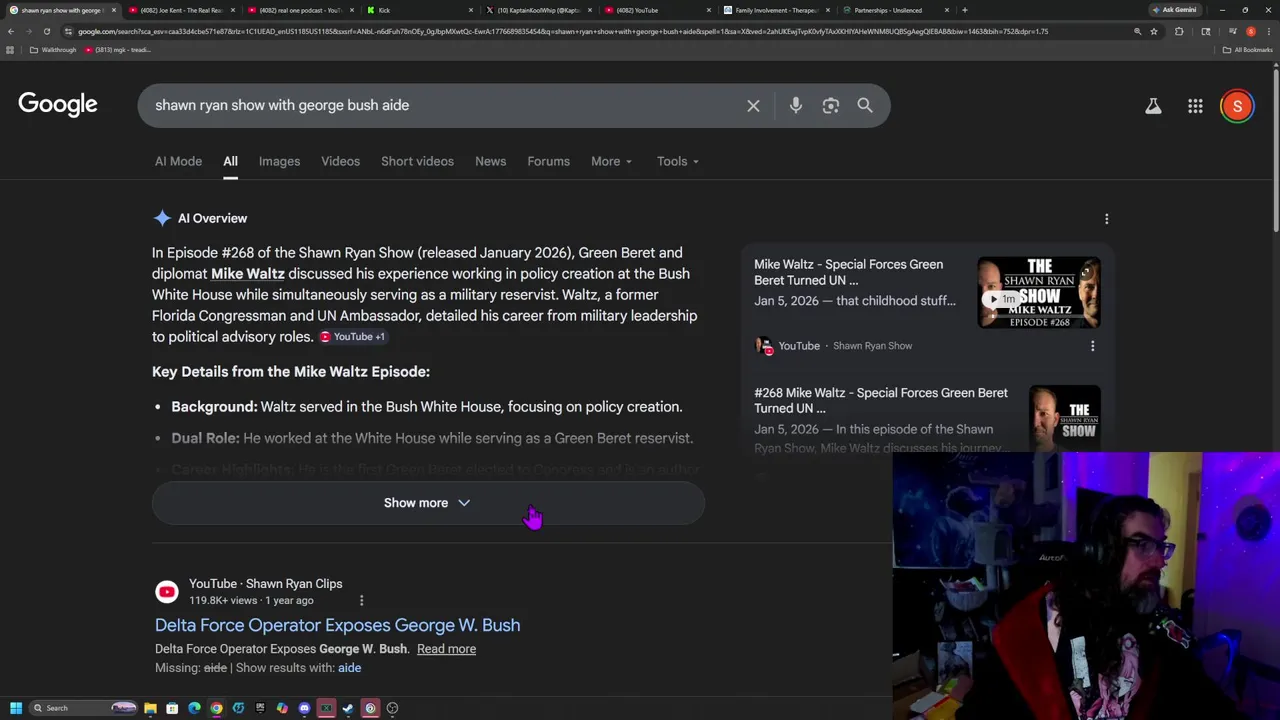1280x720 pixels.
Task: Open Steam from the taskbar
Action: (348, 708)
